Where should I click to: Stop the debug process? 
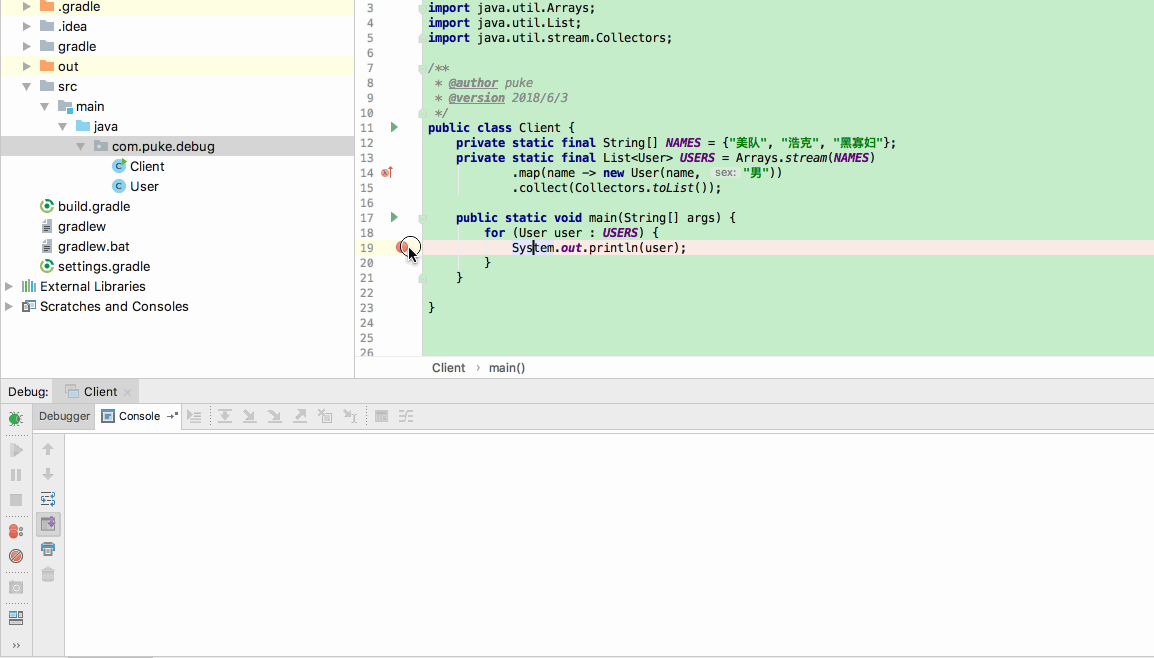(x=15, y=497)
